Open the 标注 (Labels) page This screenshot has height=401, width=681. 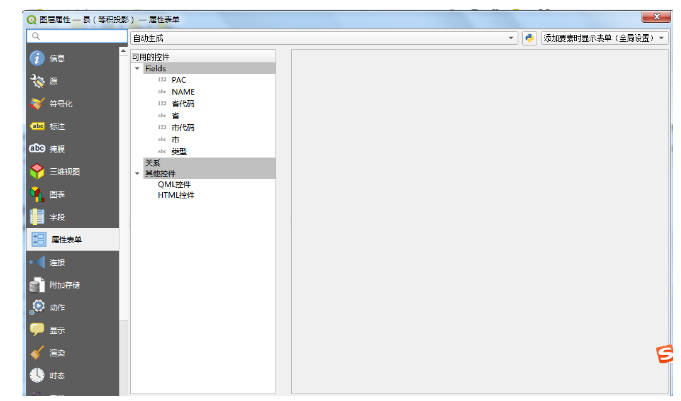73,126
